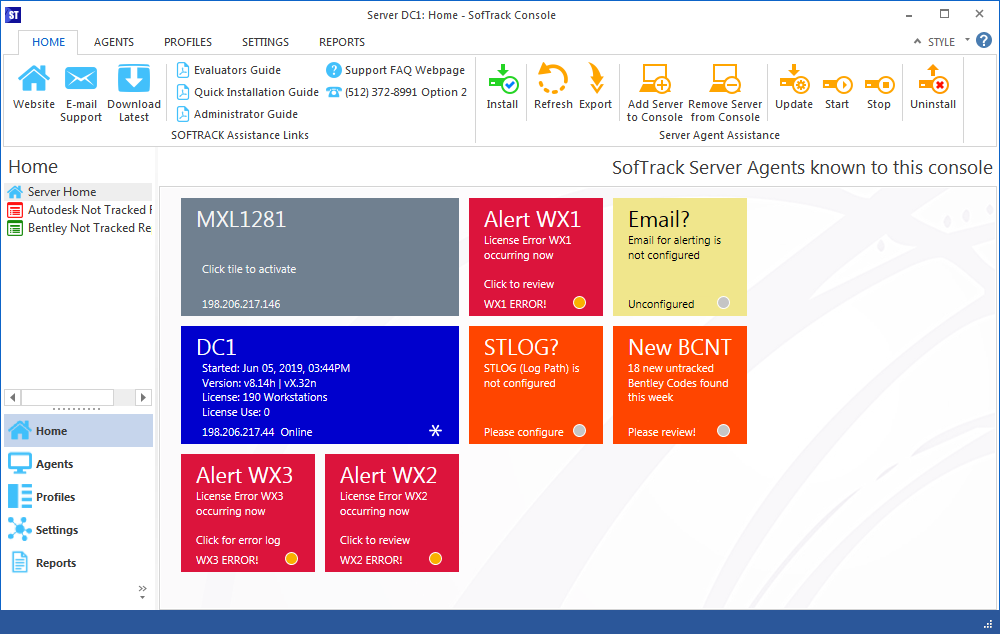Switch to the HOME ribbon tab
This screenshot has height=634, width=1000.
point(48,42)
